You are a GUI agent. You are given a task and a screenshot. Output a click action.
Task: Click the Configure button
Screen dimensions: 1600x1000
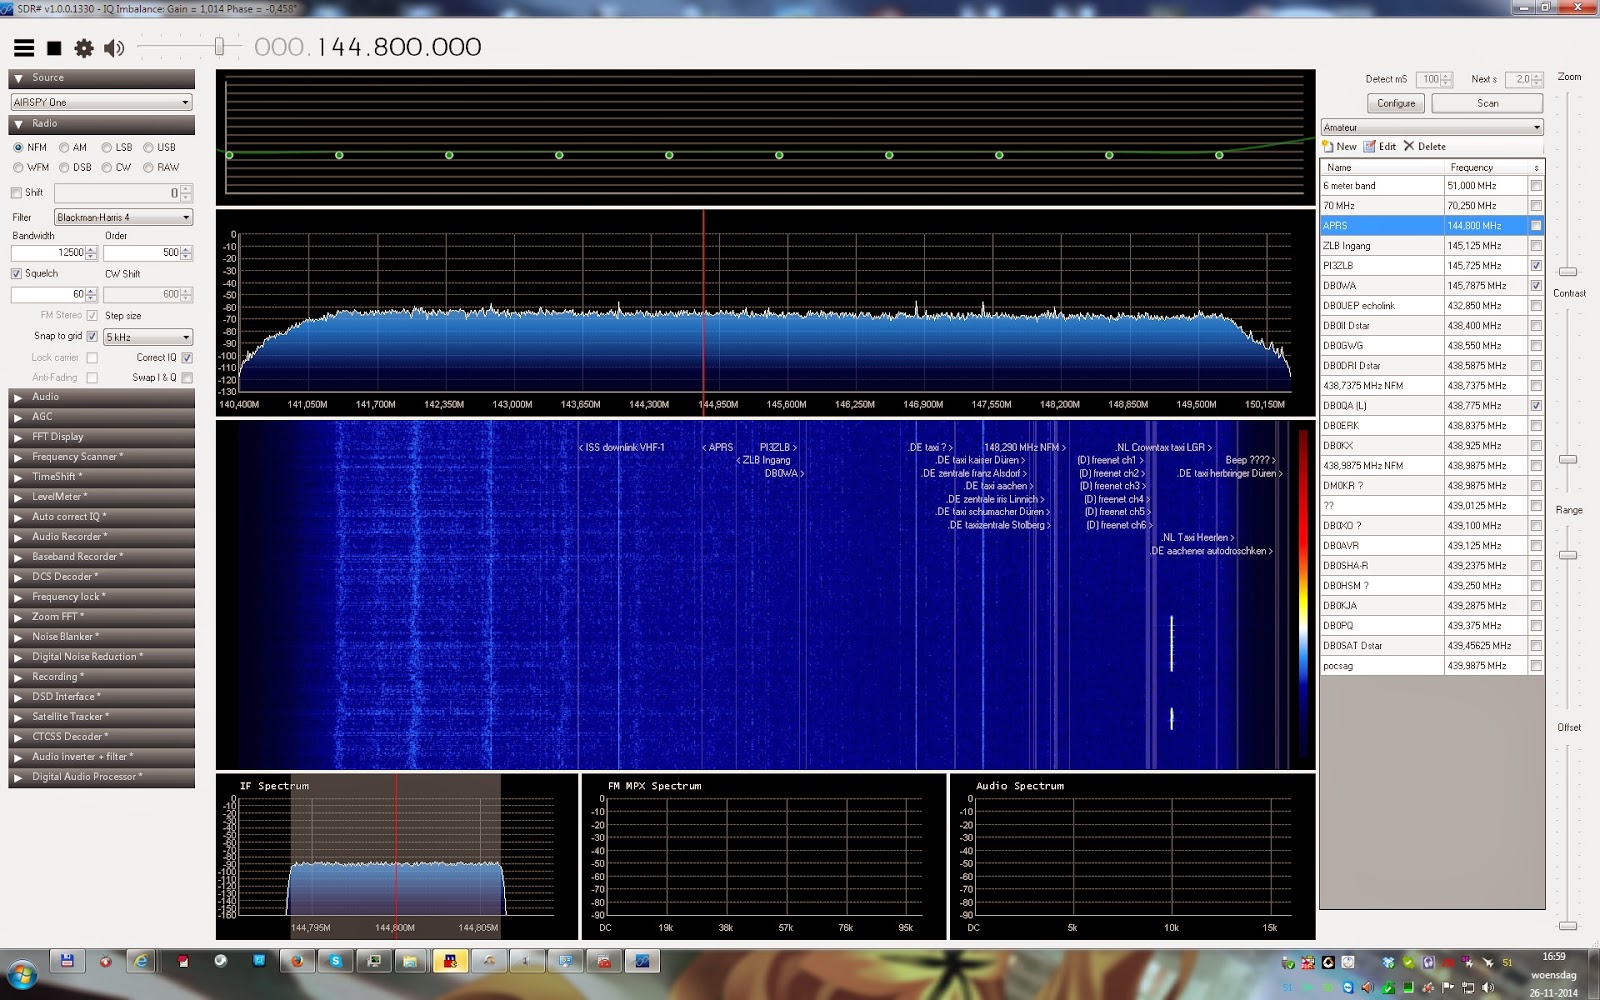[1396, 103]
